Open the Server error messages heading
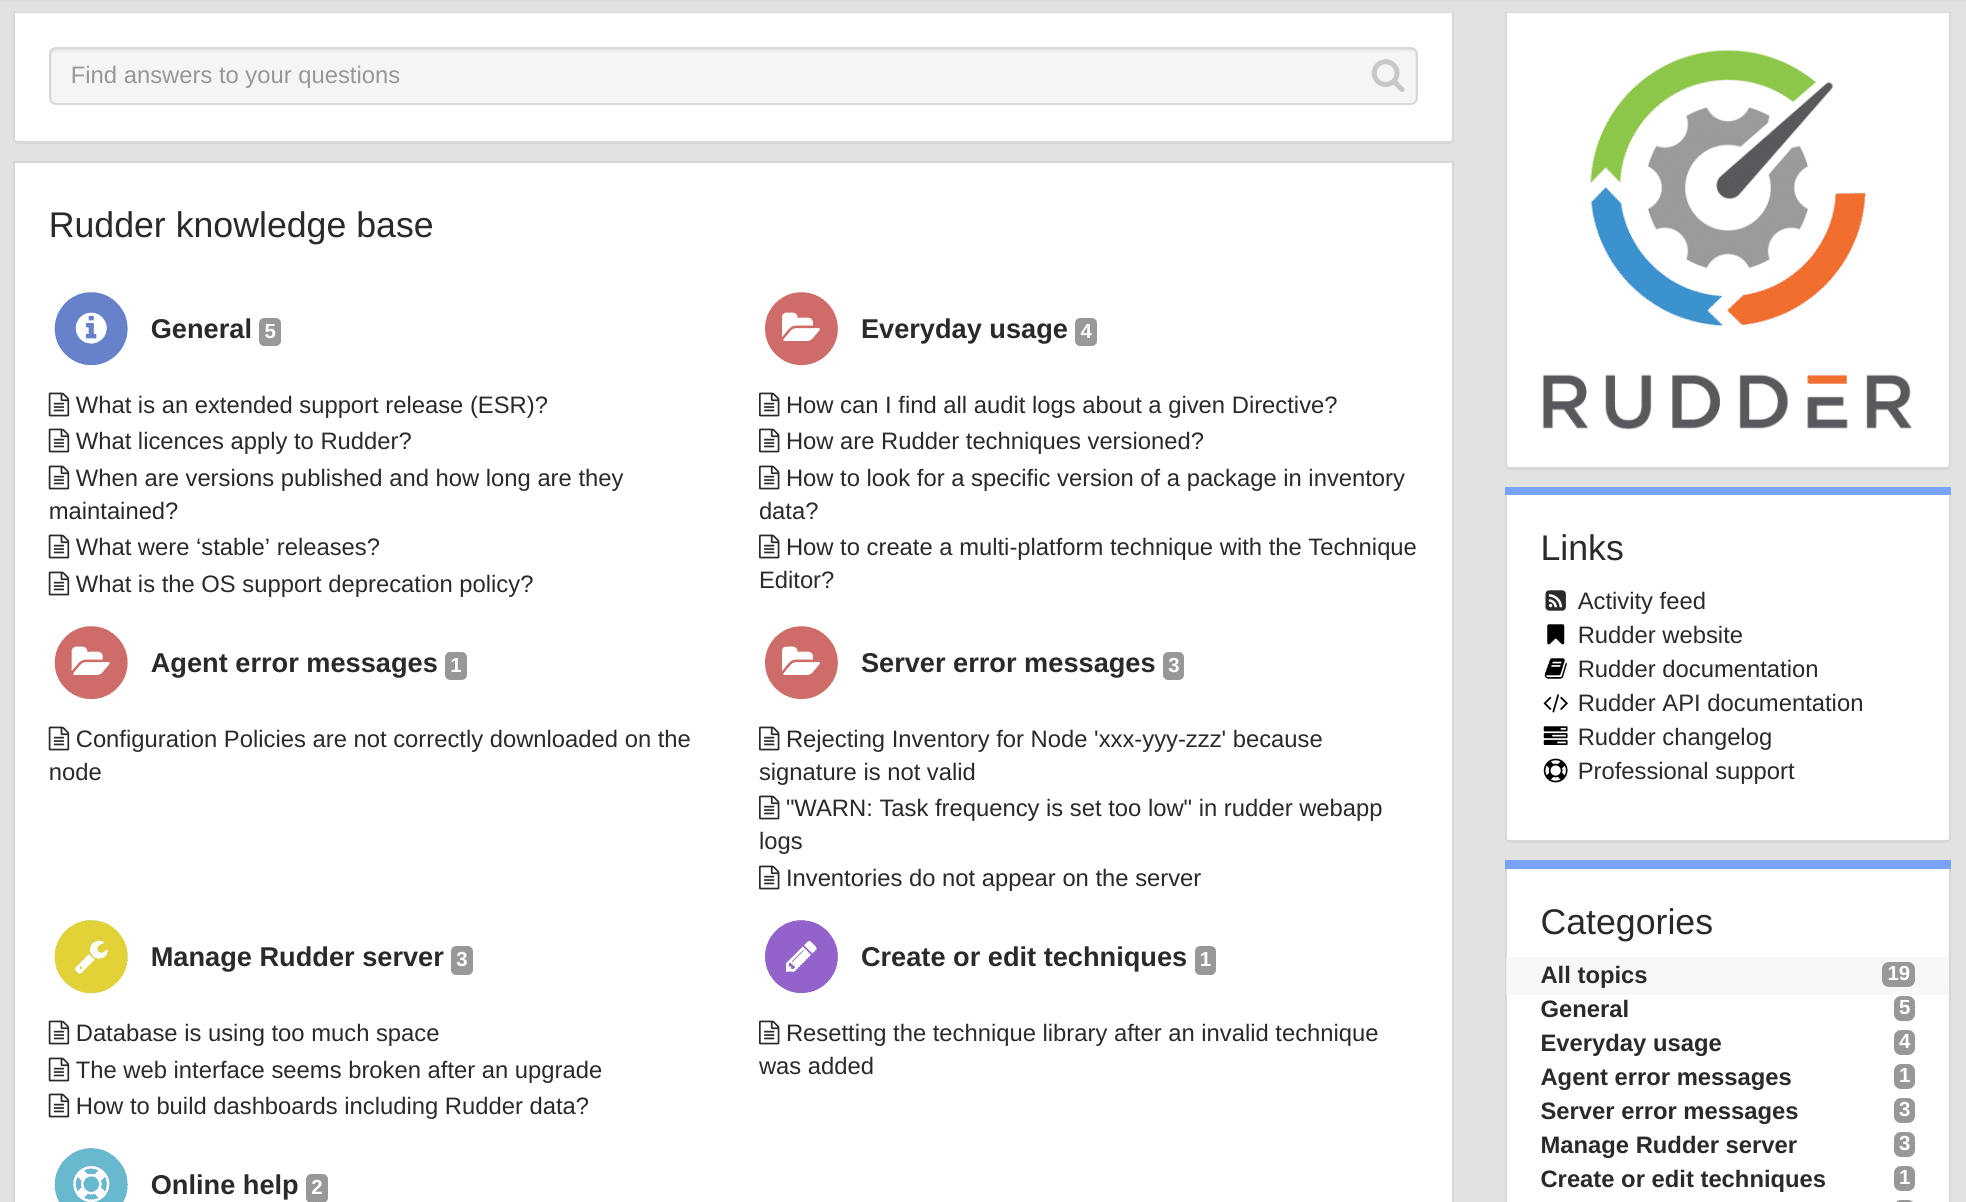 pos(1008,663)
